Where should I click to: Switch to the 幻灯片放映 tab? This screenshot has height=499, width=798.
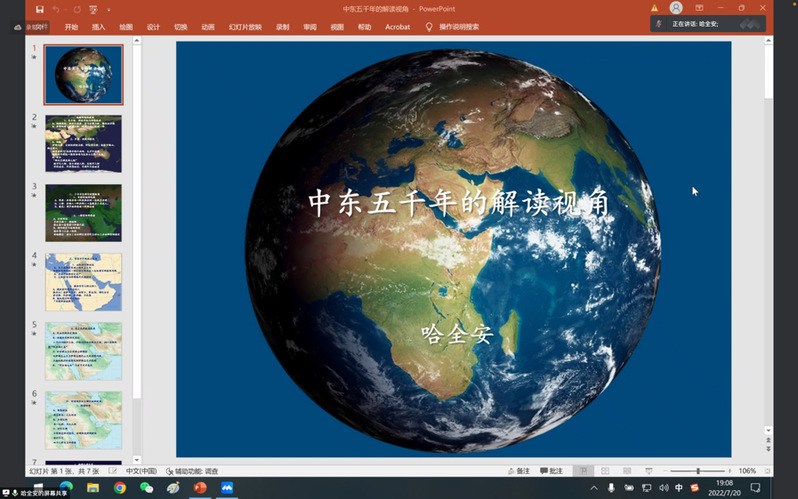pyautogui.click(x=244, y=27)
